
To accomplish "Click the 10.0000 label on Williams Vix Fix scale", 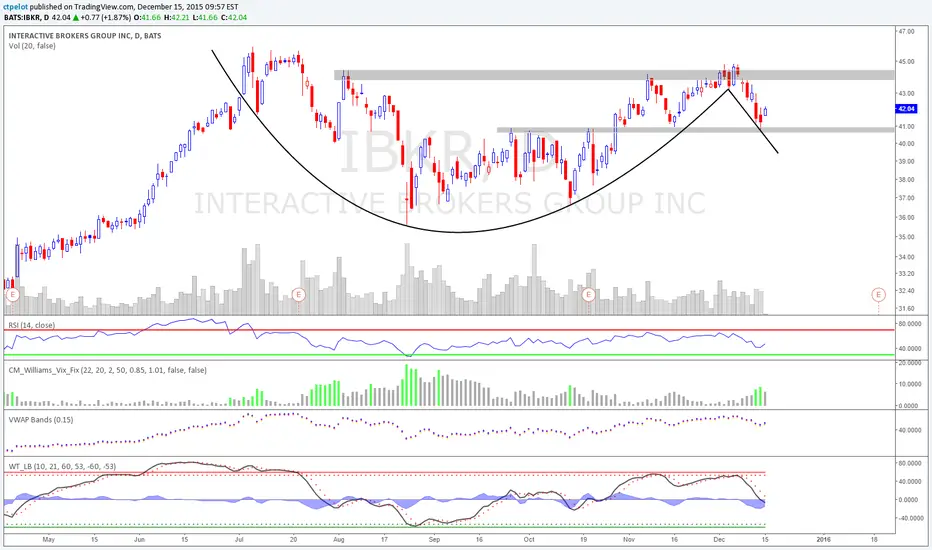I will pos(910,384).
